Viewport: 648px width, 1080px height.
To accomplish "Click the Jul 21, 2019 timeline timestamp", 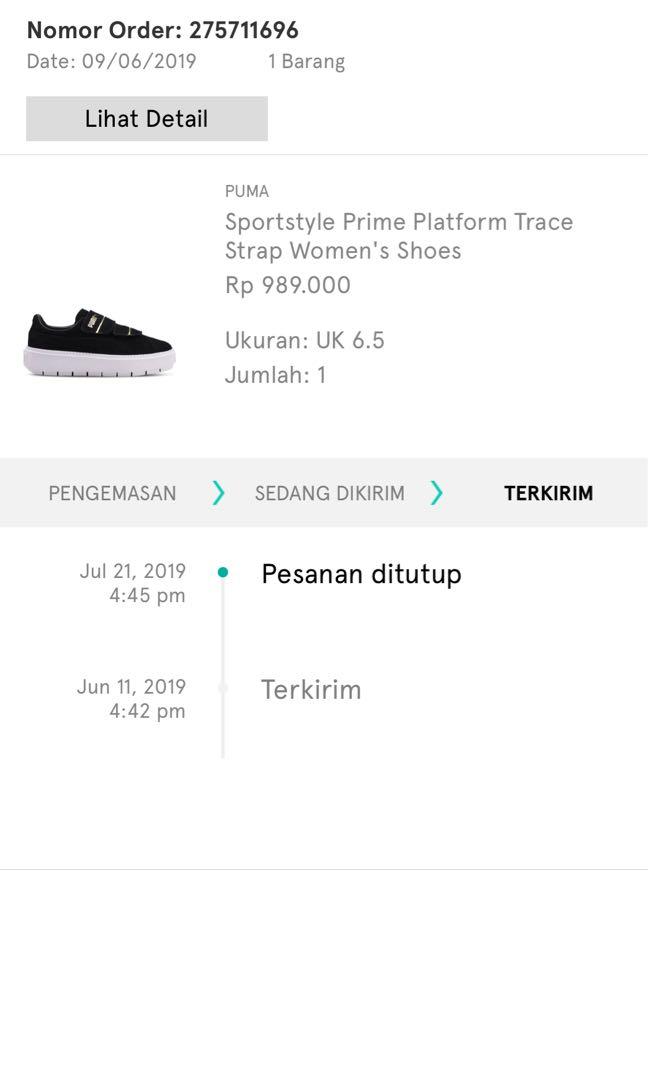I will pos(134,582).
